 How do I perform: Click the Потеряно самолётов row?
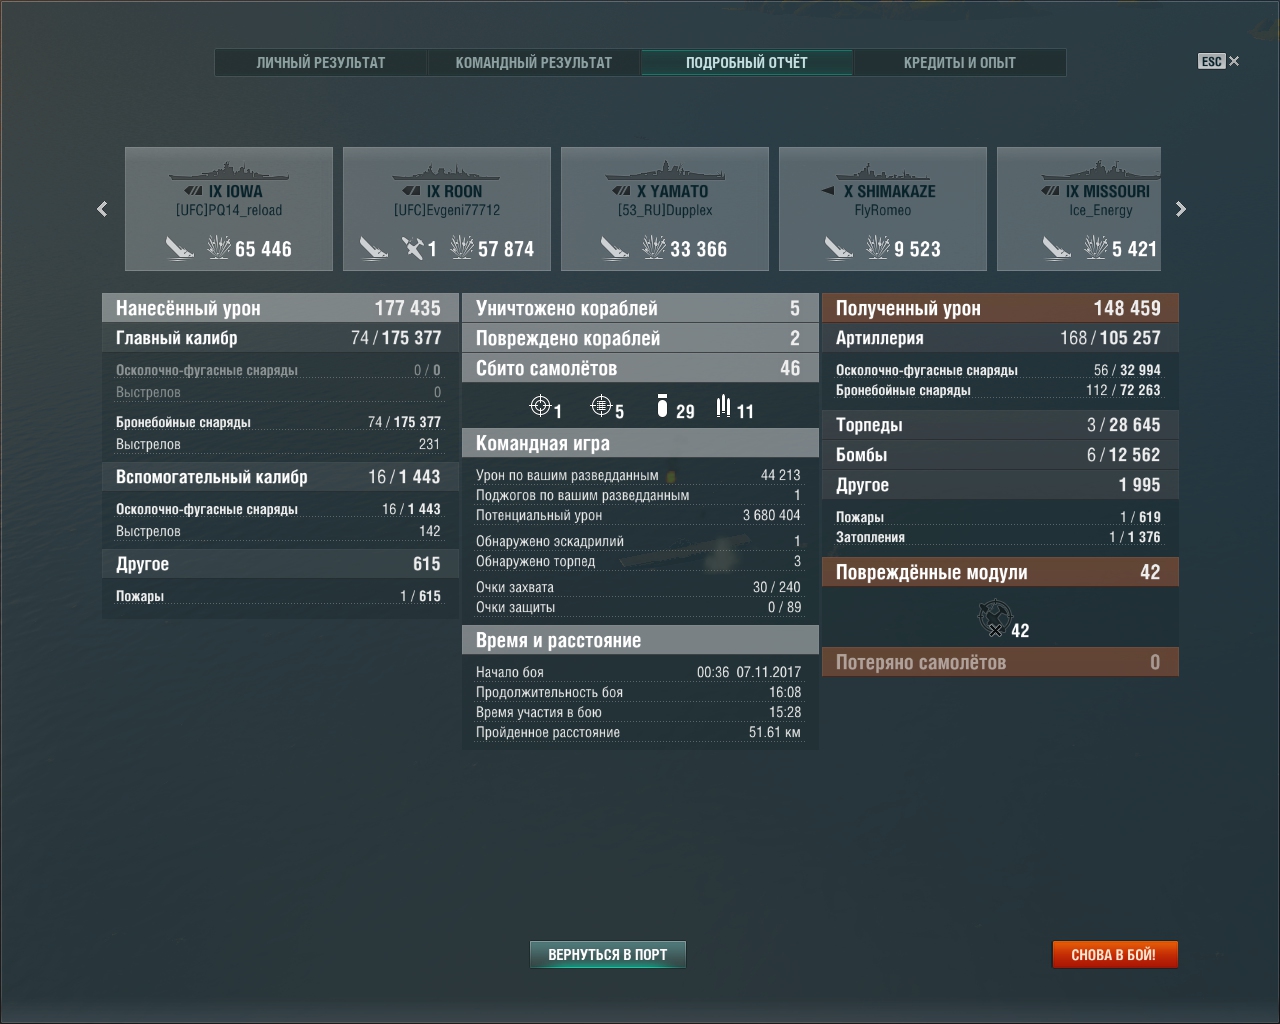coord(1000,662)
